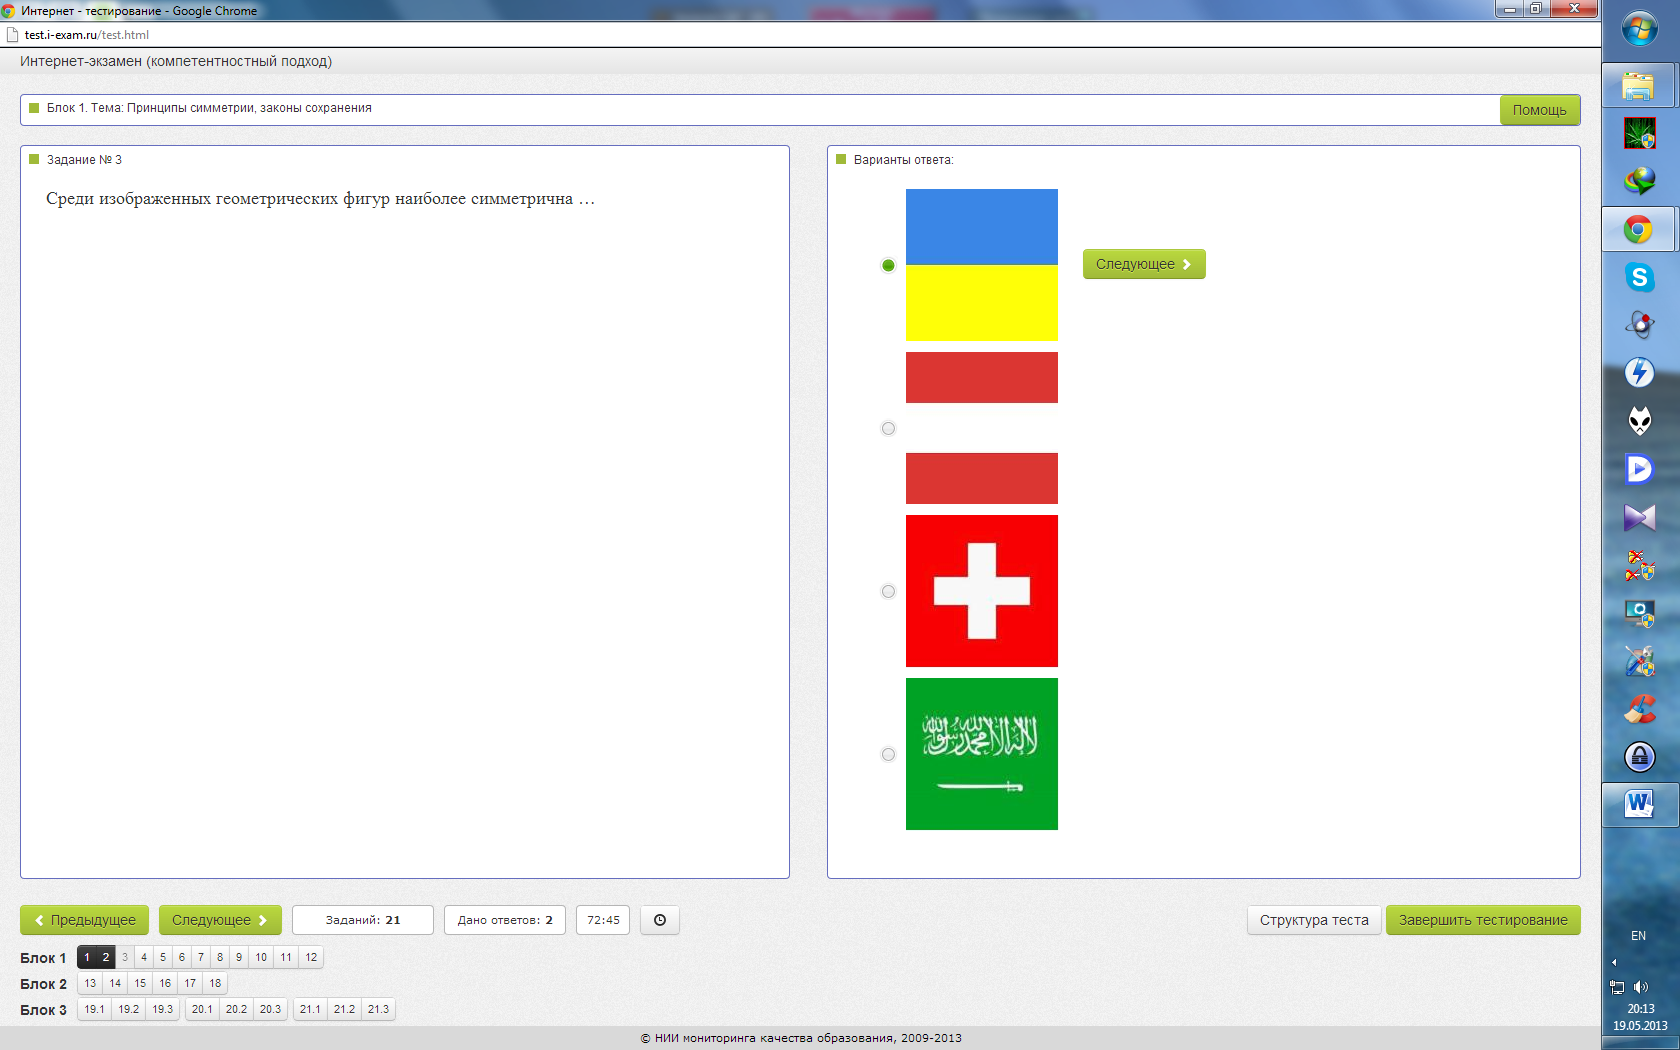This screenshot has height=1050, width=1680.
Task: Click the volume speaker tray icon
Action: click(x=1641, y=987)
